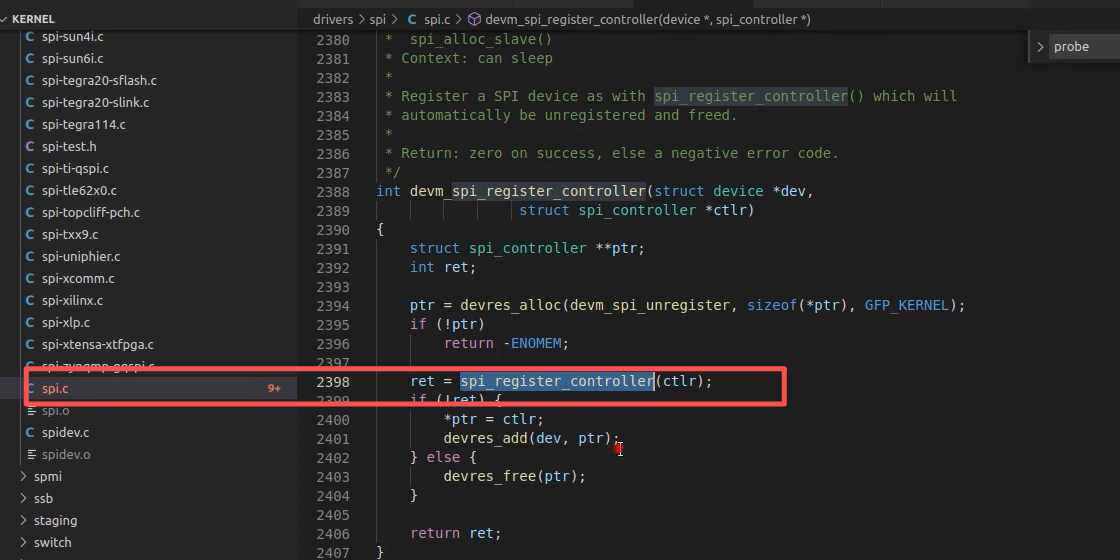Click 'struct spi_controller **ptr;' on line 2391
Image resolution: width=1120 pixels, height=560 pixels.
tap(527, 249)
